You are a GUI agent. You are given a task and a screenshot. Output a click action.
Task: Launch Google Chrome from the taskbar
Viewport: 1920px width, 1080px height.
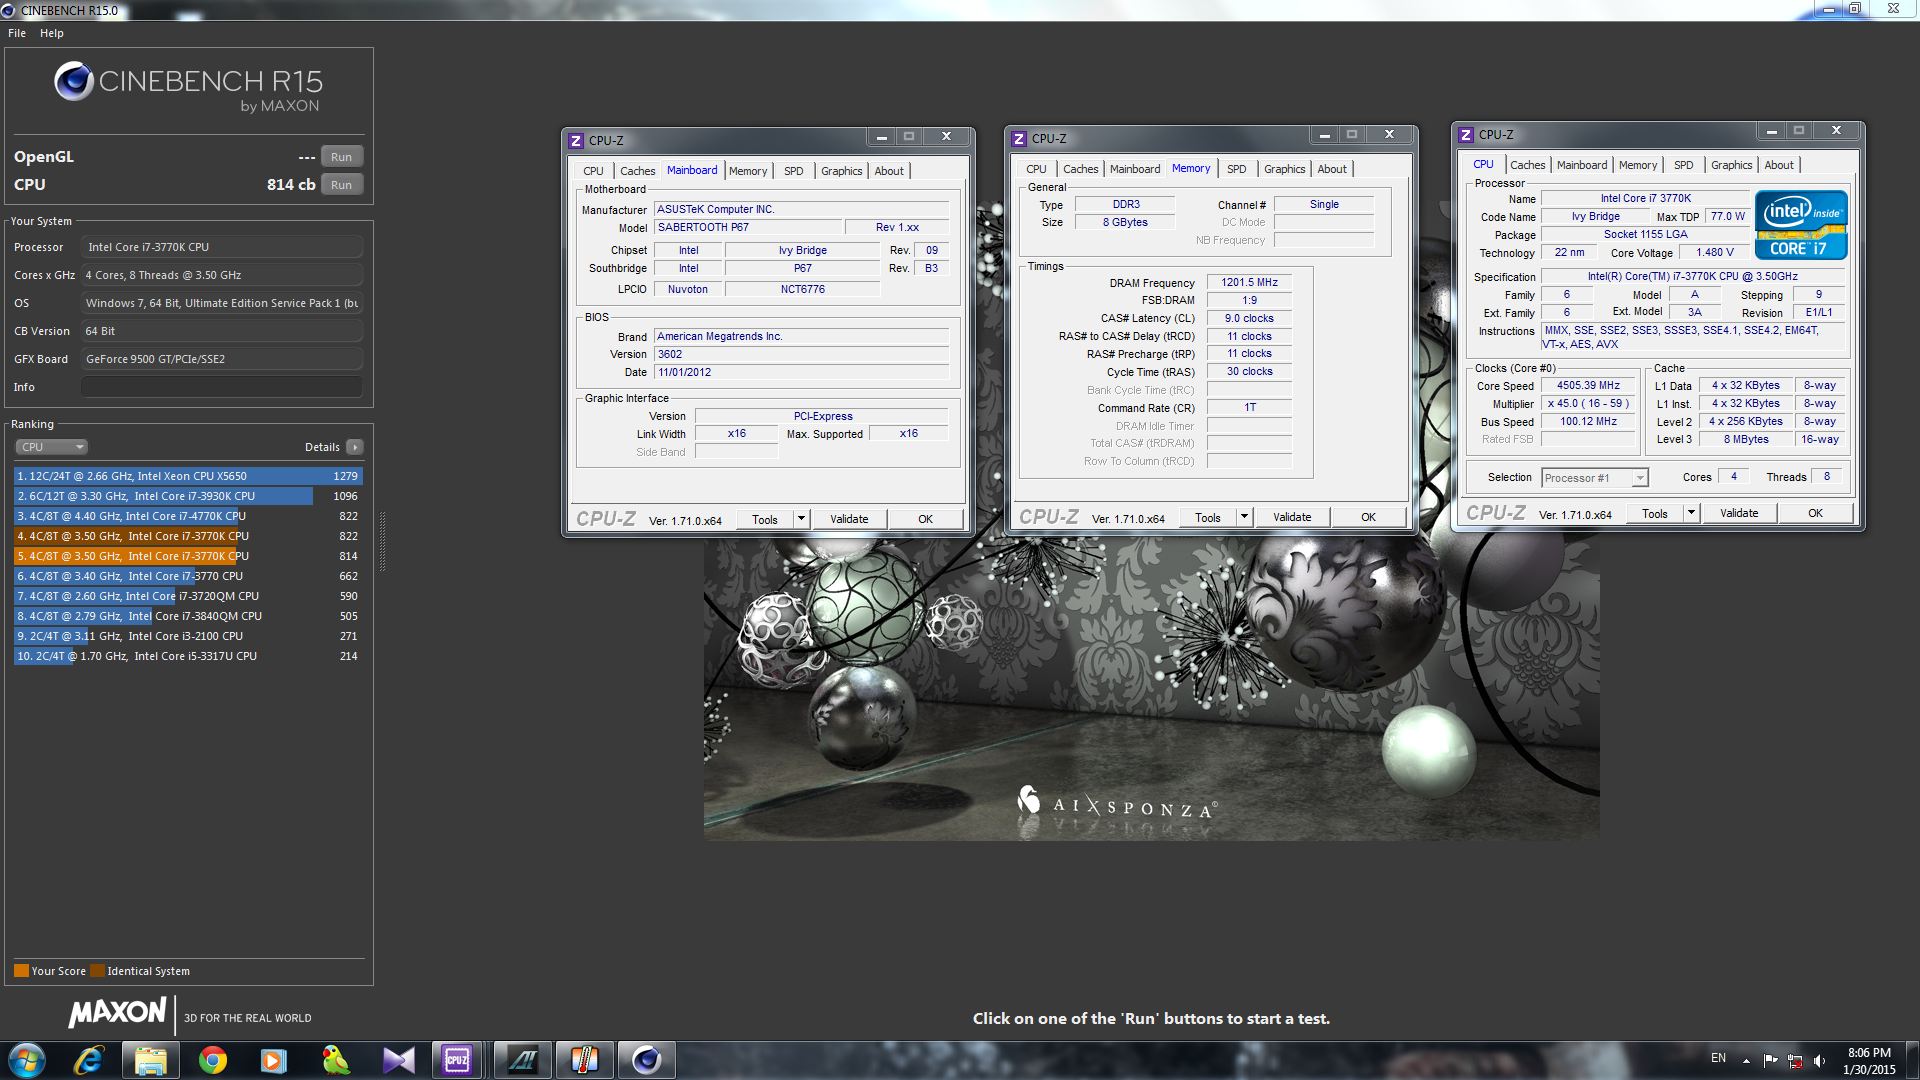(212, 1060)
